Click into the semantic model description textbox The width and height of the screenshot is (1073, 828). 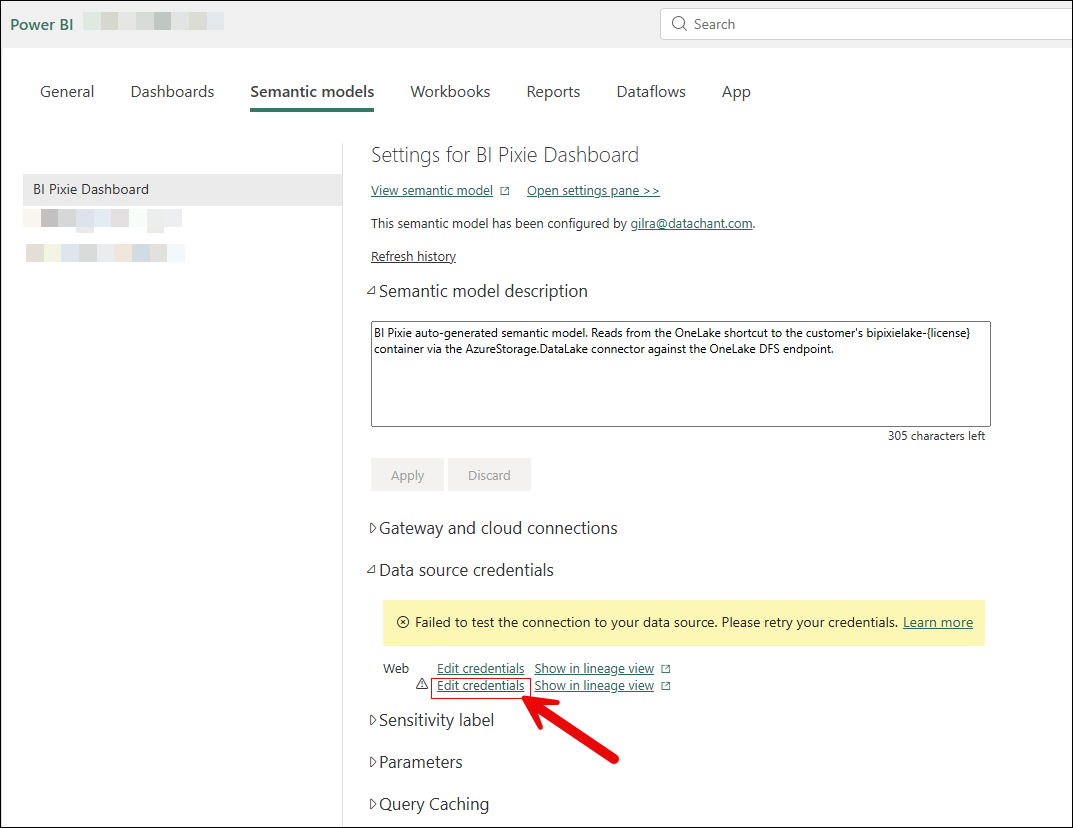(x=680, y=374)
